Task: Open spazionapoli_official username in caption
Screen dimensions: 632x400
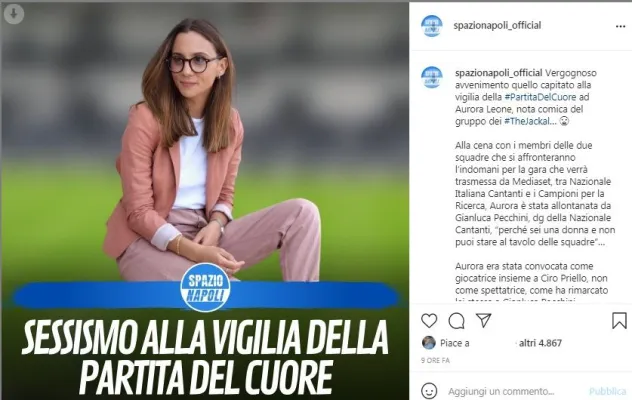Action: point(498,73)
